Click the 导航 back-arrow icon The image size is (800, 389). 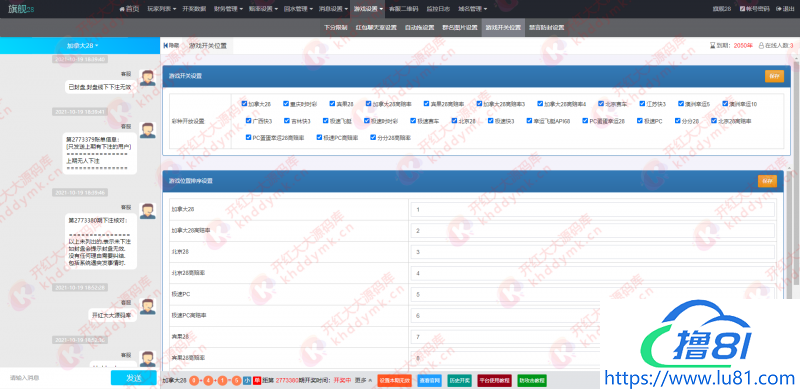pyautogui.click(x=165, y=45)
